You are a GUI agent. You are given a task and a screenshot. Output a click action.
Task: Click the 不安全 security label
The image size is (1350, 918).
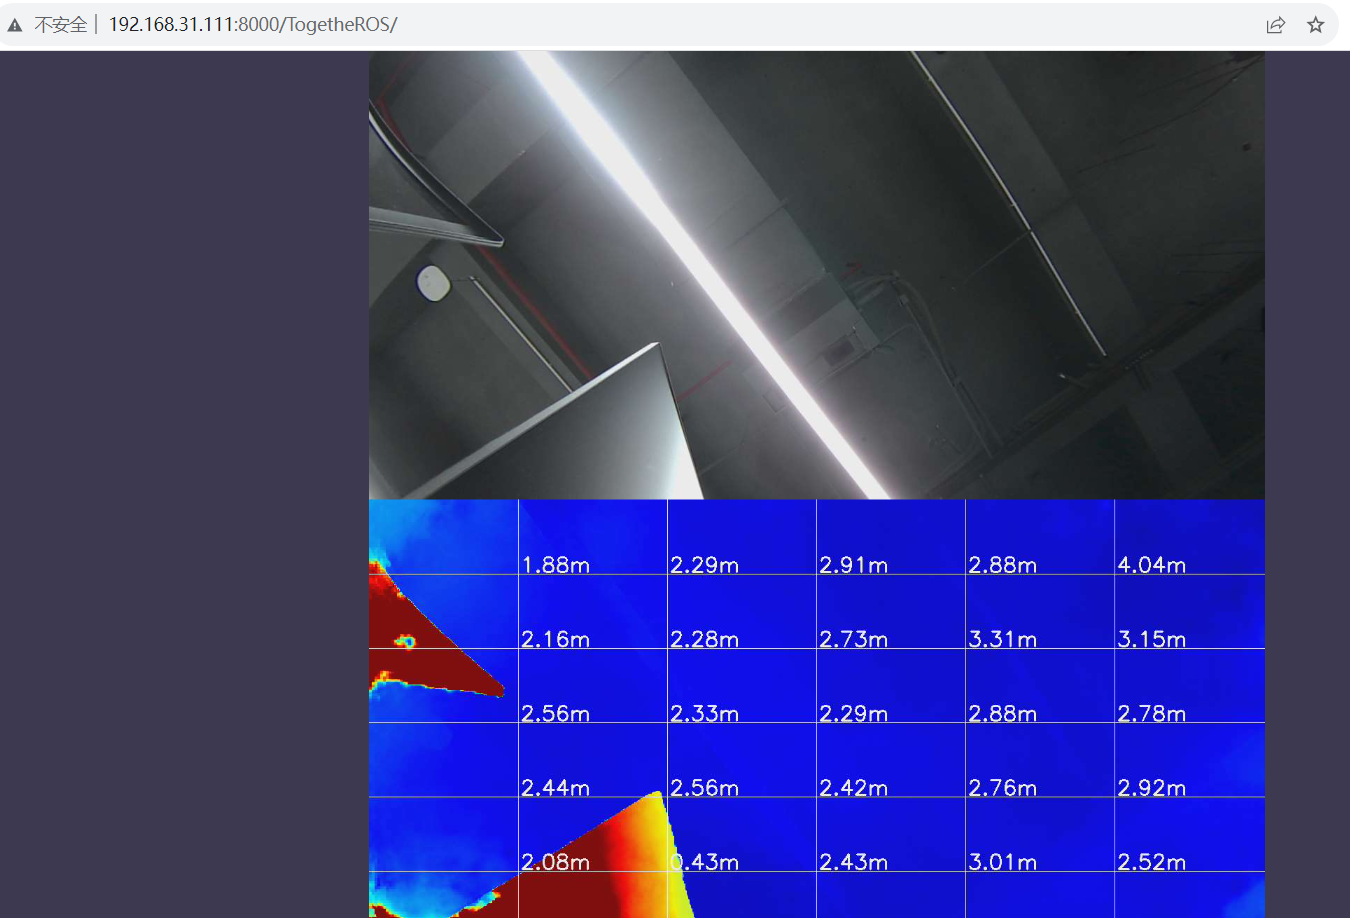click(x=61, y=25)
